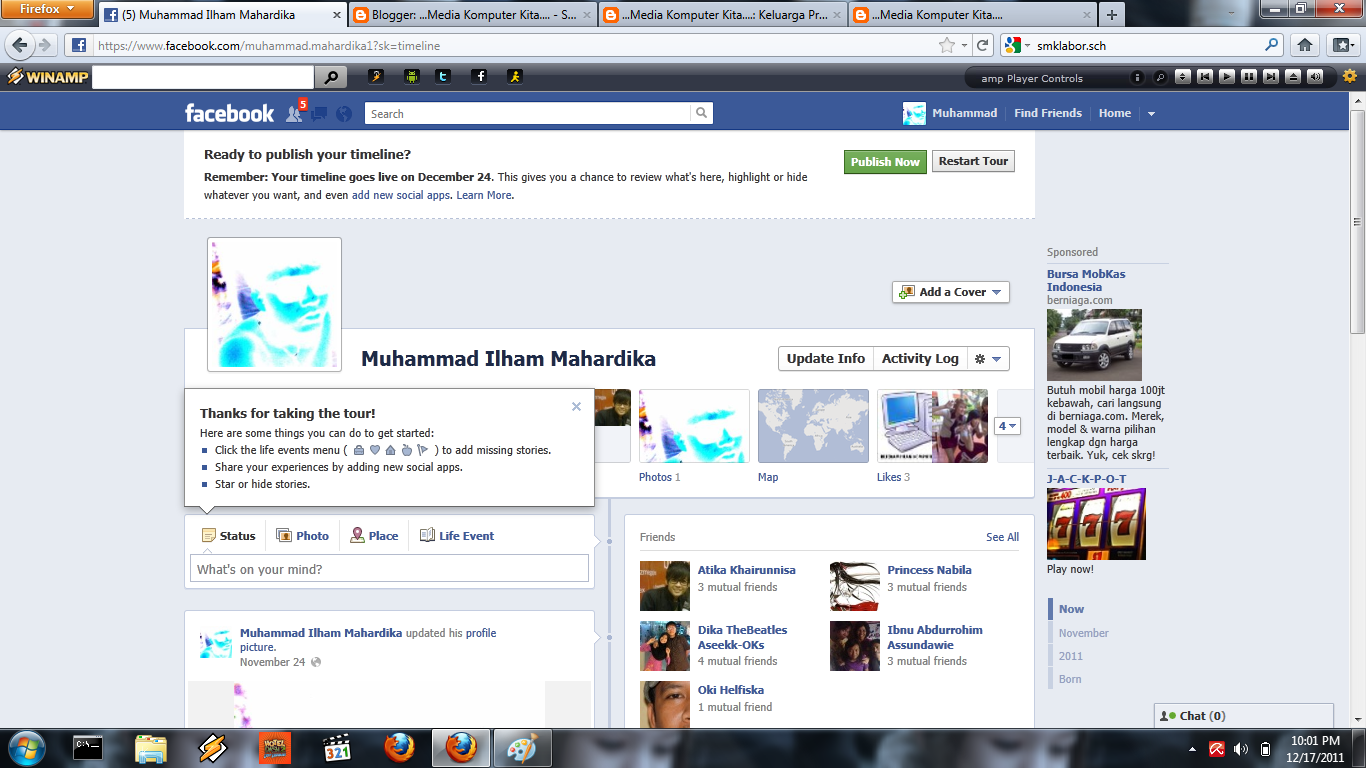Open Facebook friend requests icon showing 5

[293, 113]
